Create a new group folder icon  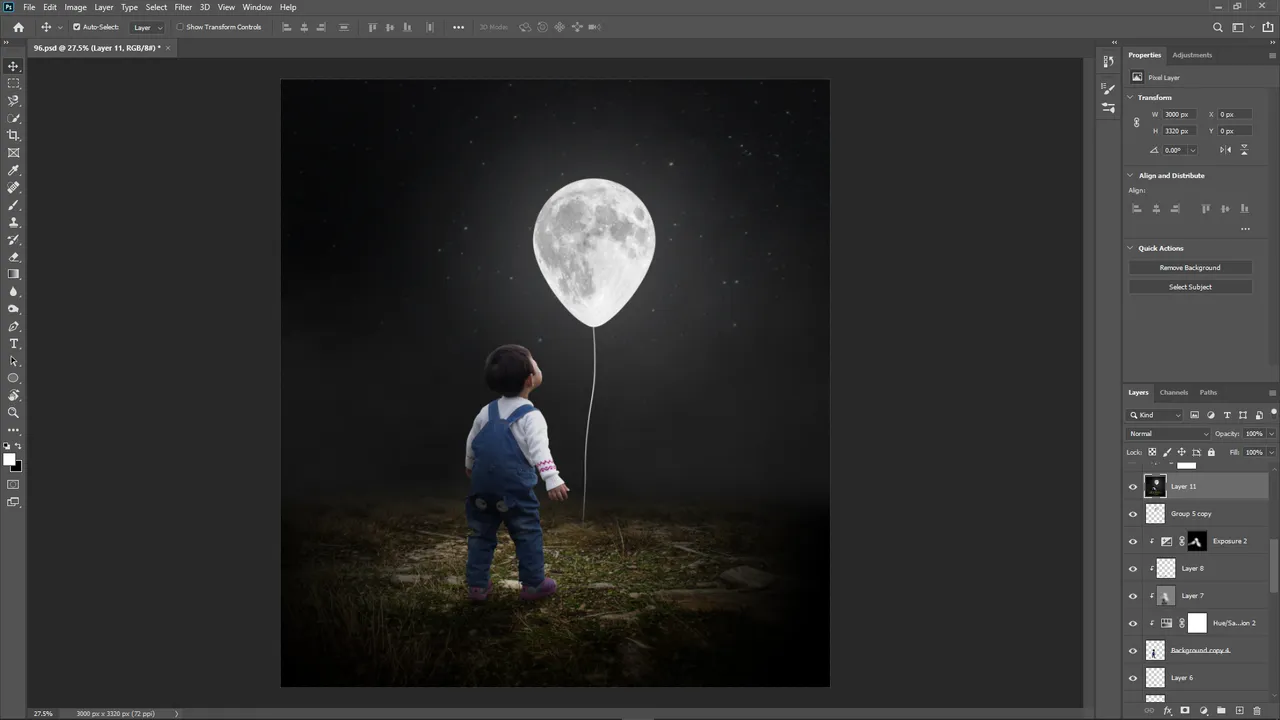1221,711
